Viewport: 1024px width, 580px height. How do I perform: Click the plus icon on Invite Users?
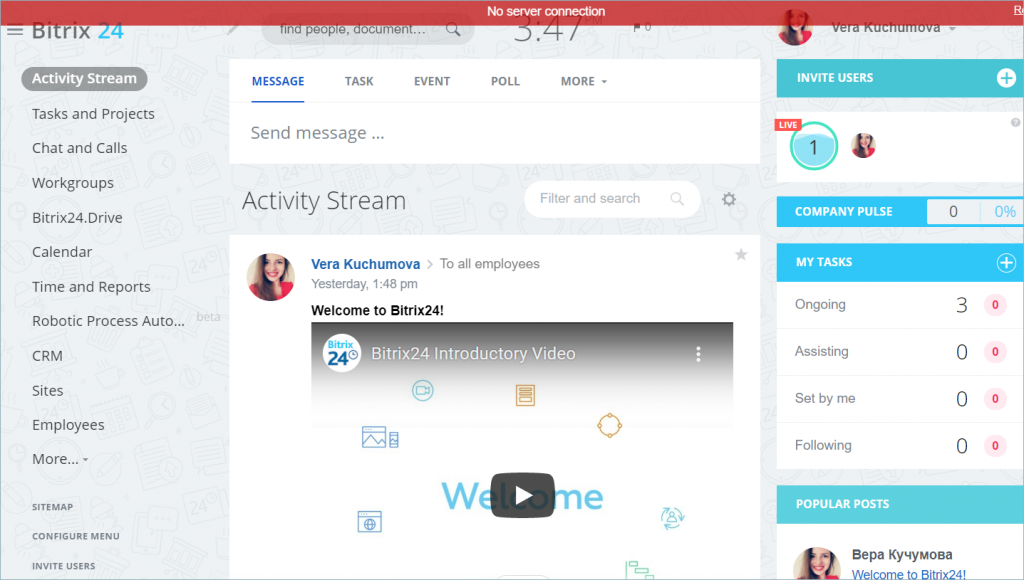coord(1006,78)
